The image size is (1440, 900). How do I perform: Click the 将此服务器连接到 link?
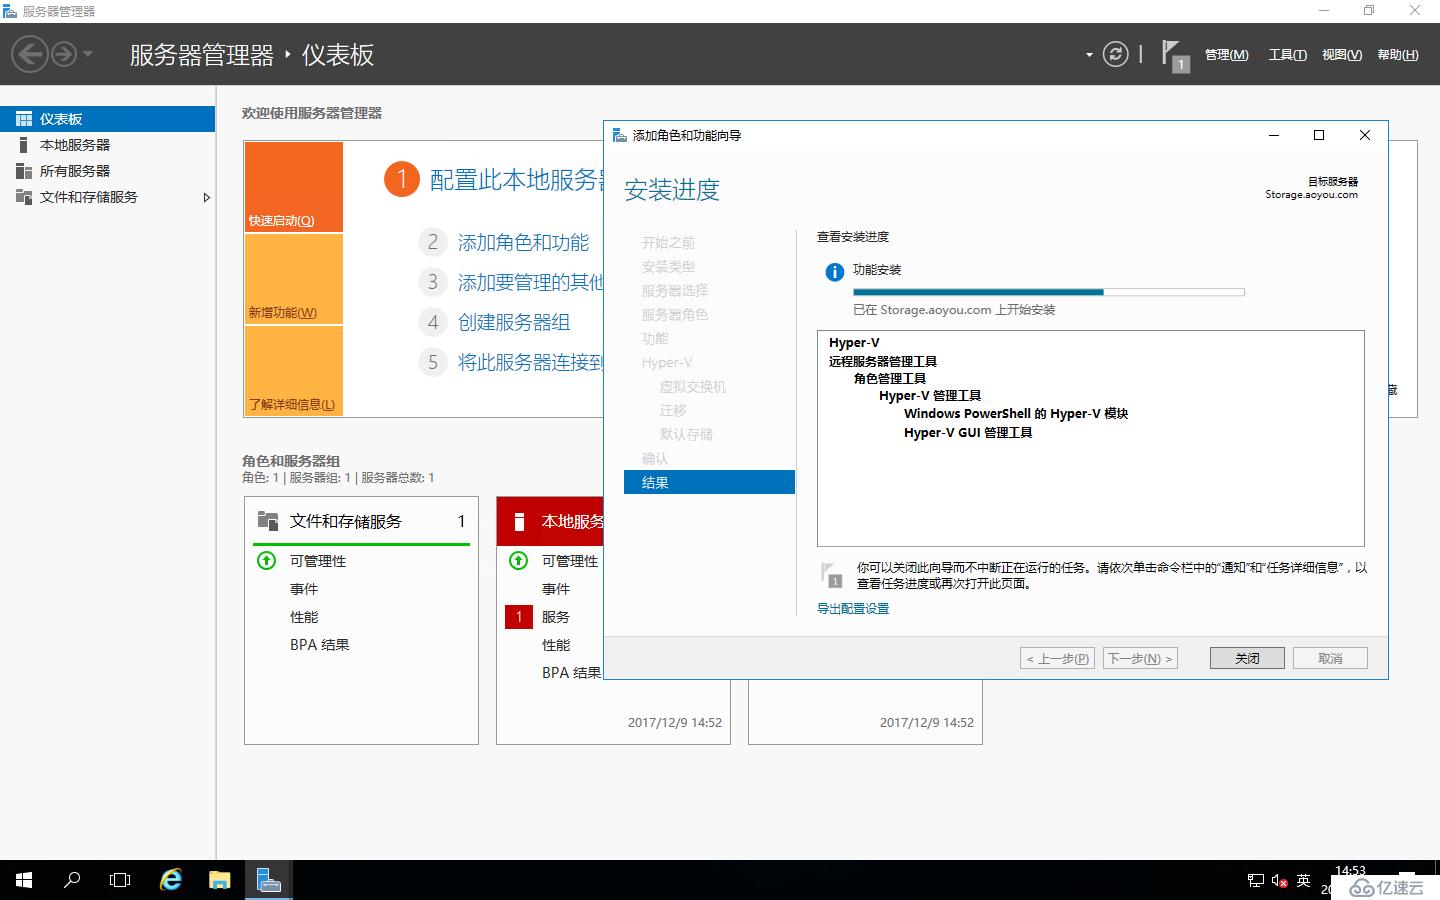pos(531,362)
